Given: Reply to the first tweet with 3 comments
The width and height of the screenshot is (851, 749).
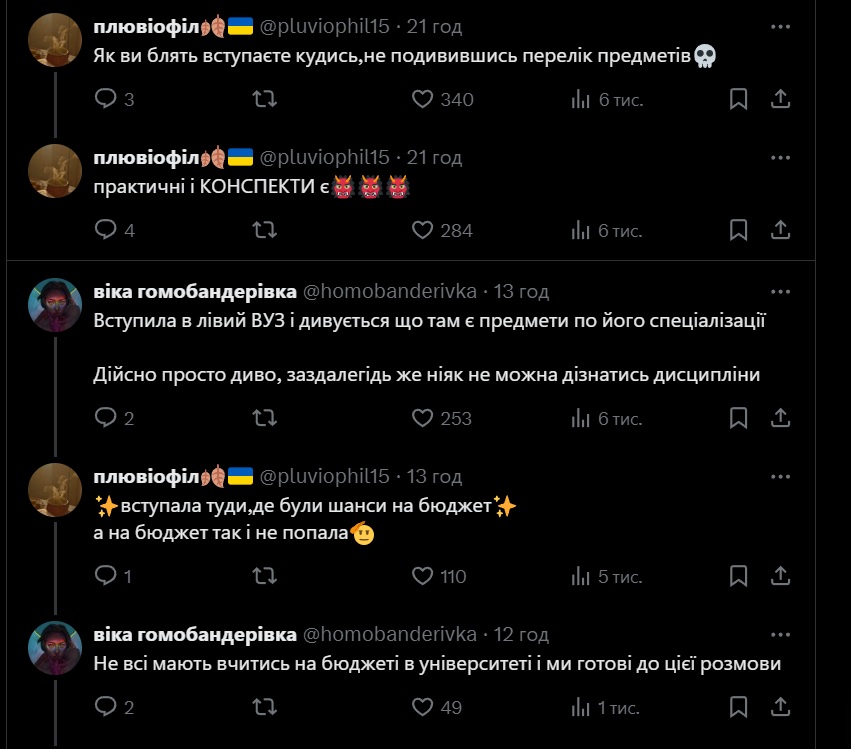Looking at the screenshot, I should coord(114,99).
